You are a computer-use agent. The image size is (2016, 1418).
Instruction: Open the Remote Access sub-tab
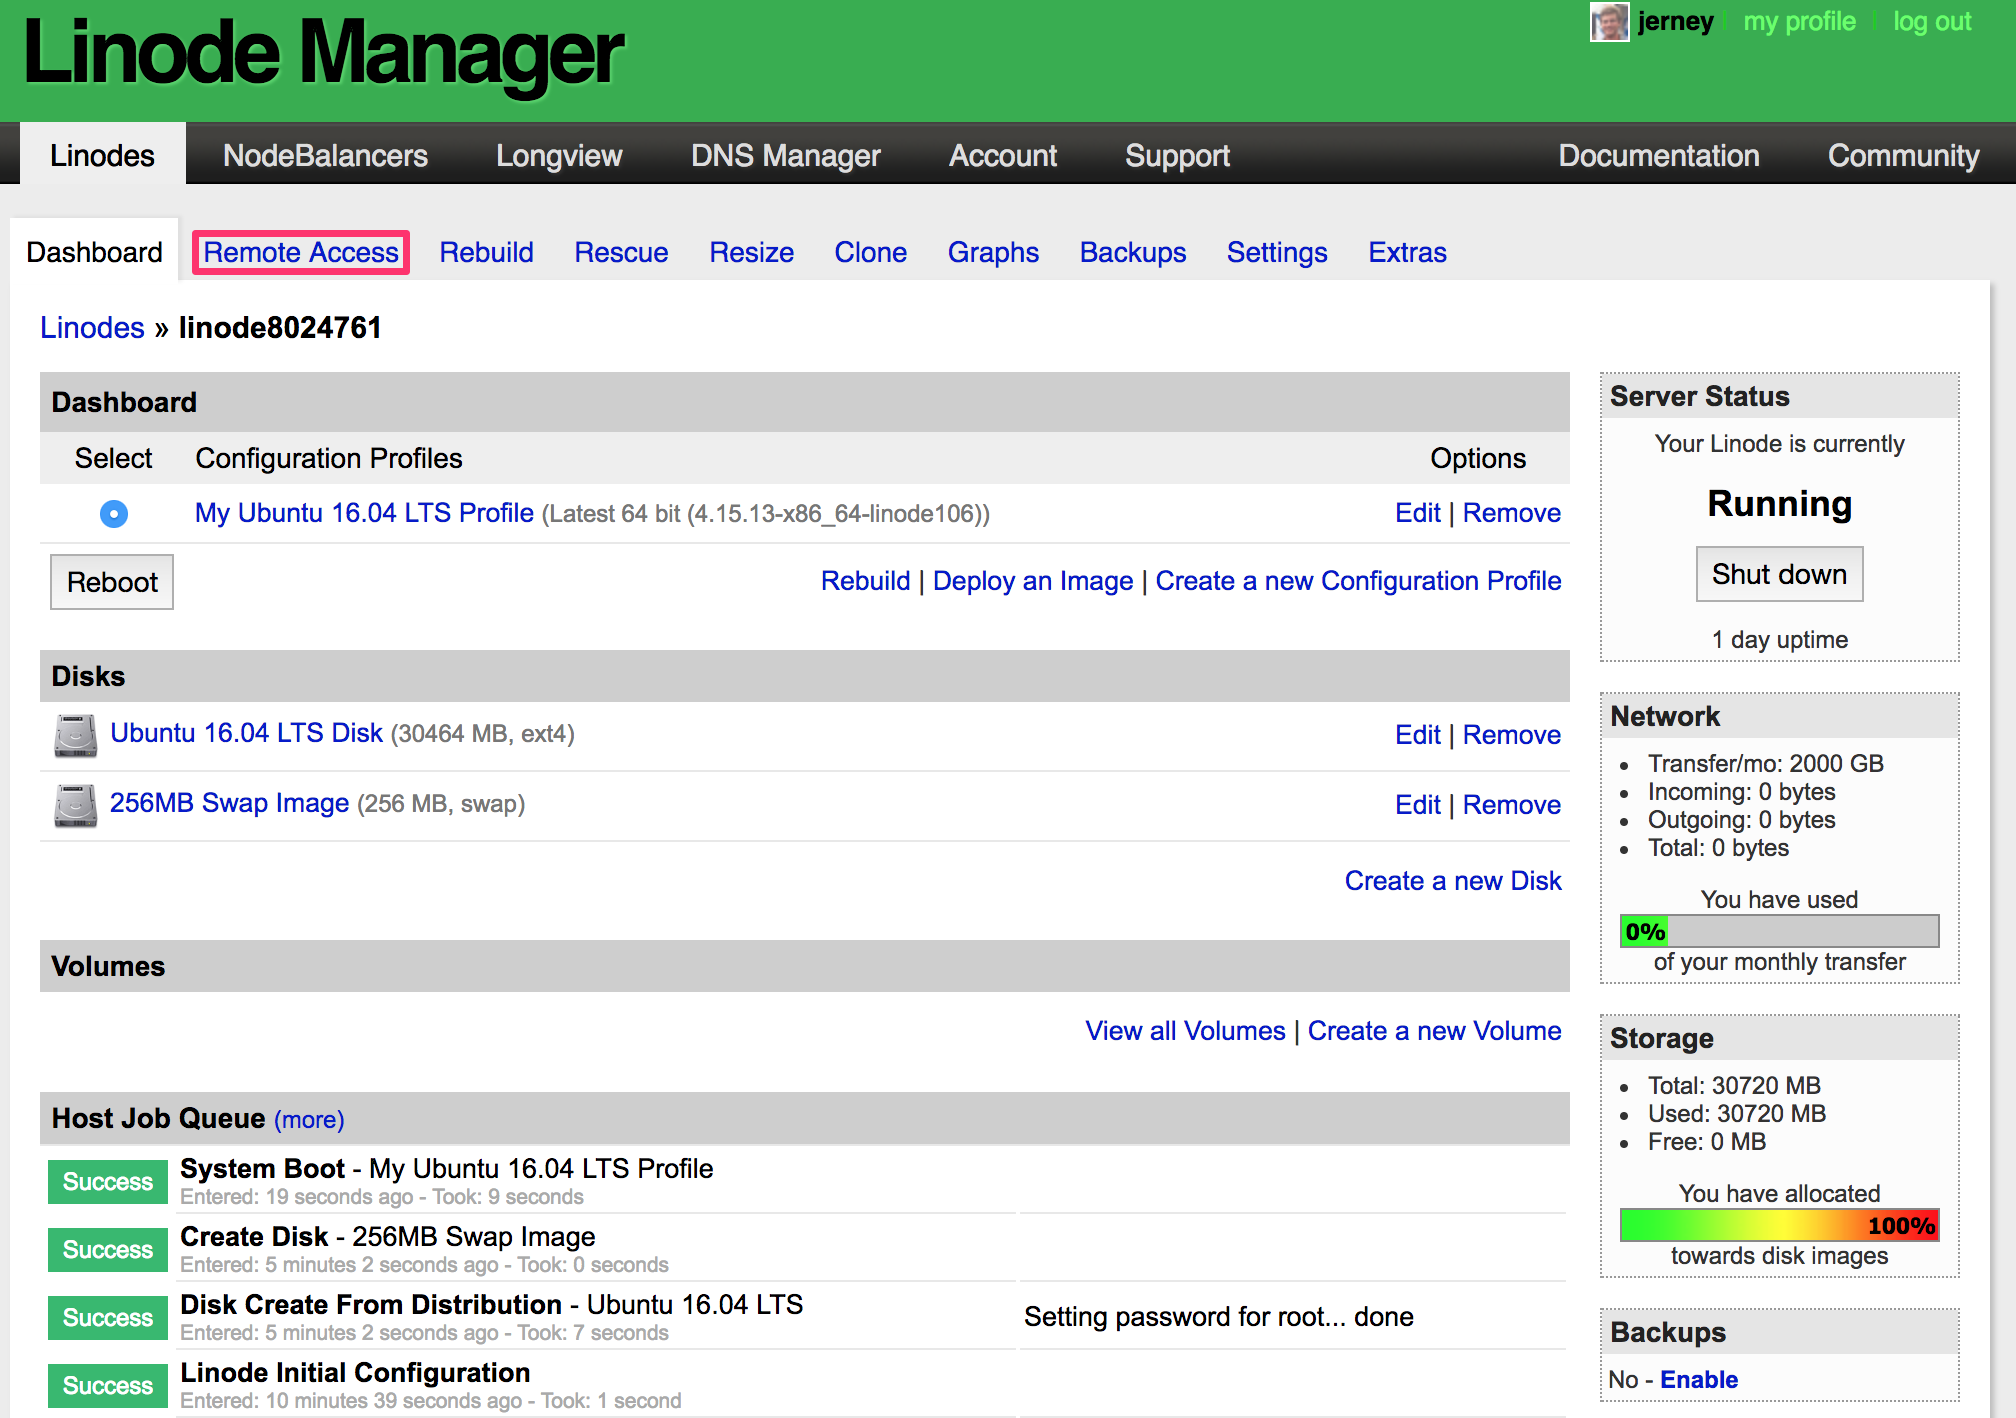click(301, 252)
